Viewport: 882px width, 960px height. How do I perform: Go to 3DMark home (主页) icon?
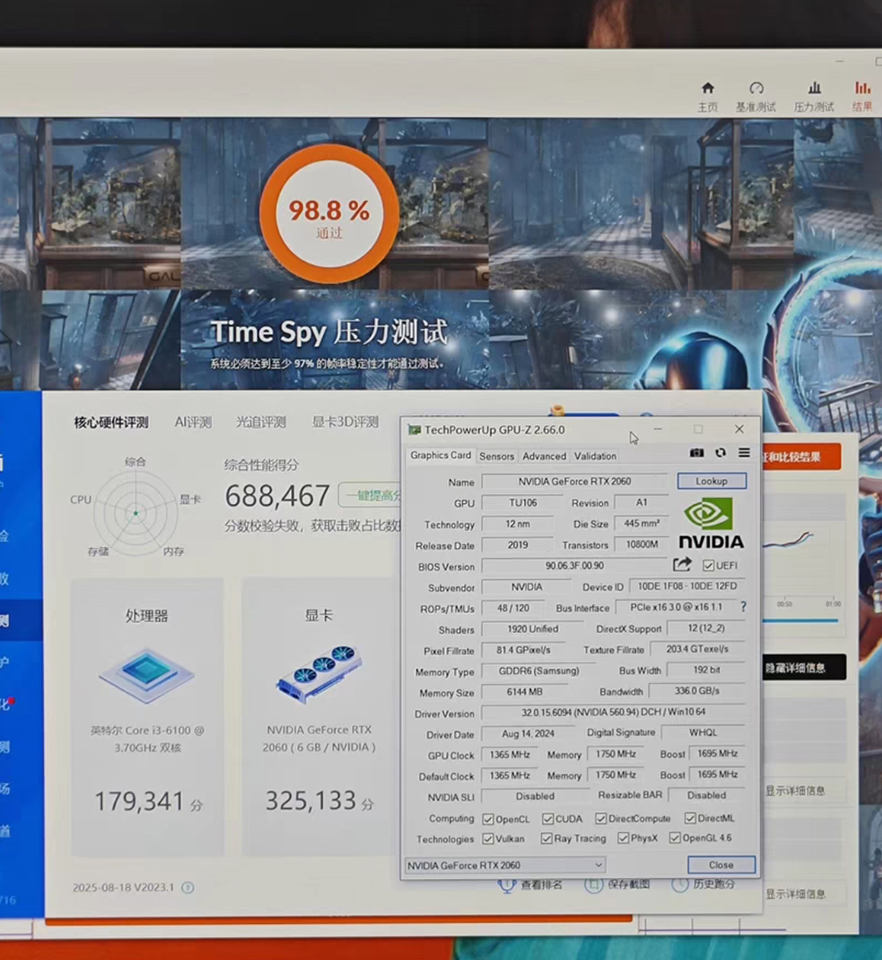pos(708,96)
